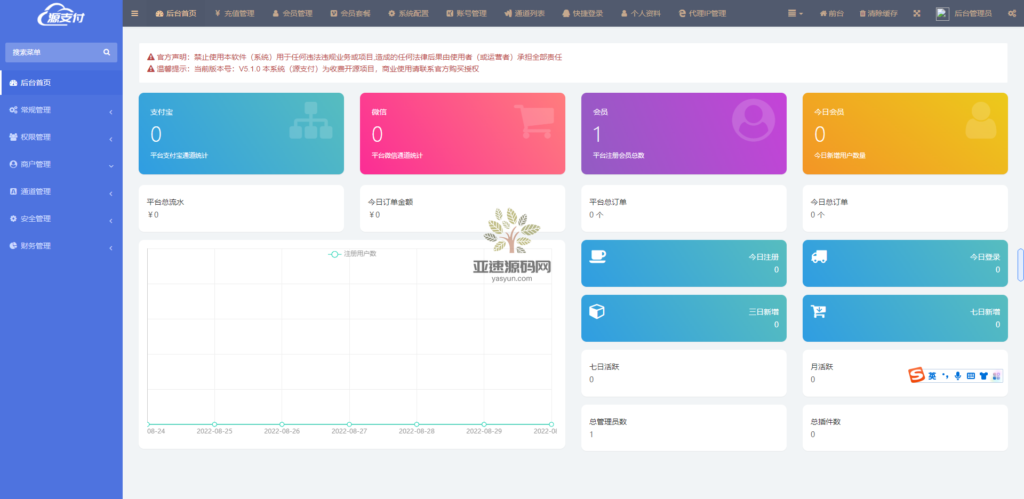Expand the 通道管理 sidebar menu
The height and width of the screenshot is (499, 1024).
pos(61,192)
